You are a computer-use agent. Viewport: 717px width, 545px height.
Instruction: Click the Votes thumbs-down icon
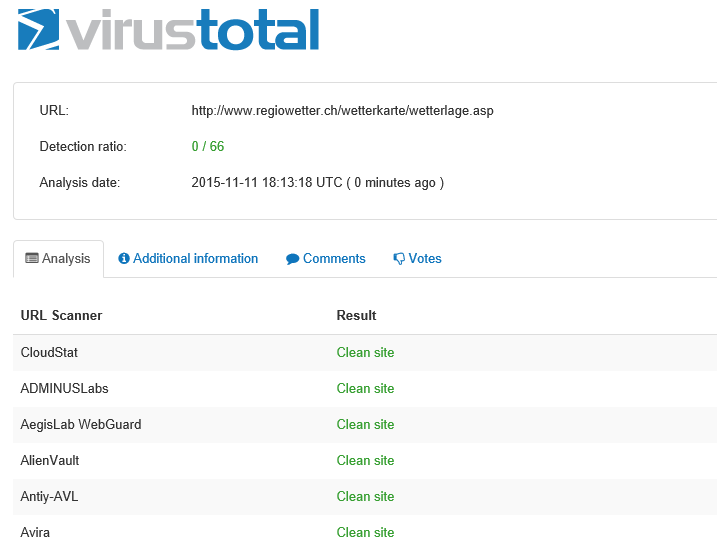pos(399,259)
